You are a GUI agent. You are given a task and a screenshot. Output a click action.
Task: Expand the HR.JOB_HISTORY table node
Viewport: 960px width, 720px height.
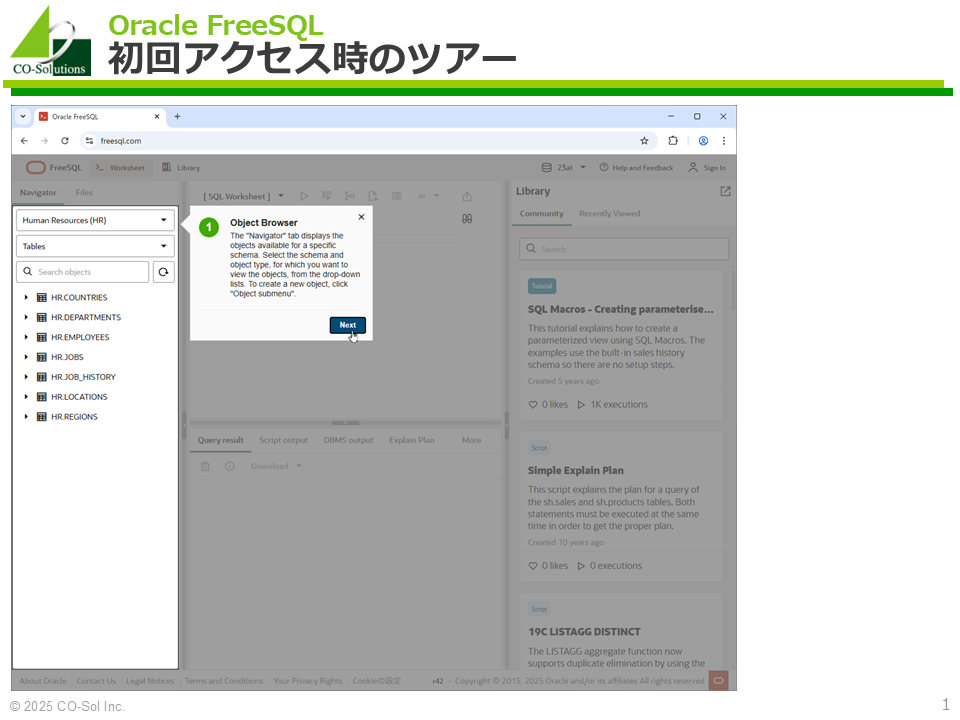pyautogui.click(x=26, y=377)
